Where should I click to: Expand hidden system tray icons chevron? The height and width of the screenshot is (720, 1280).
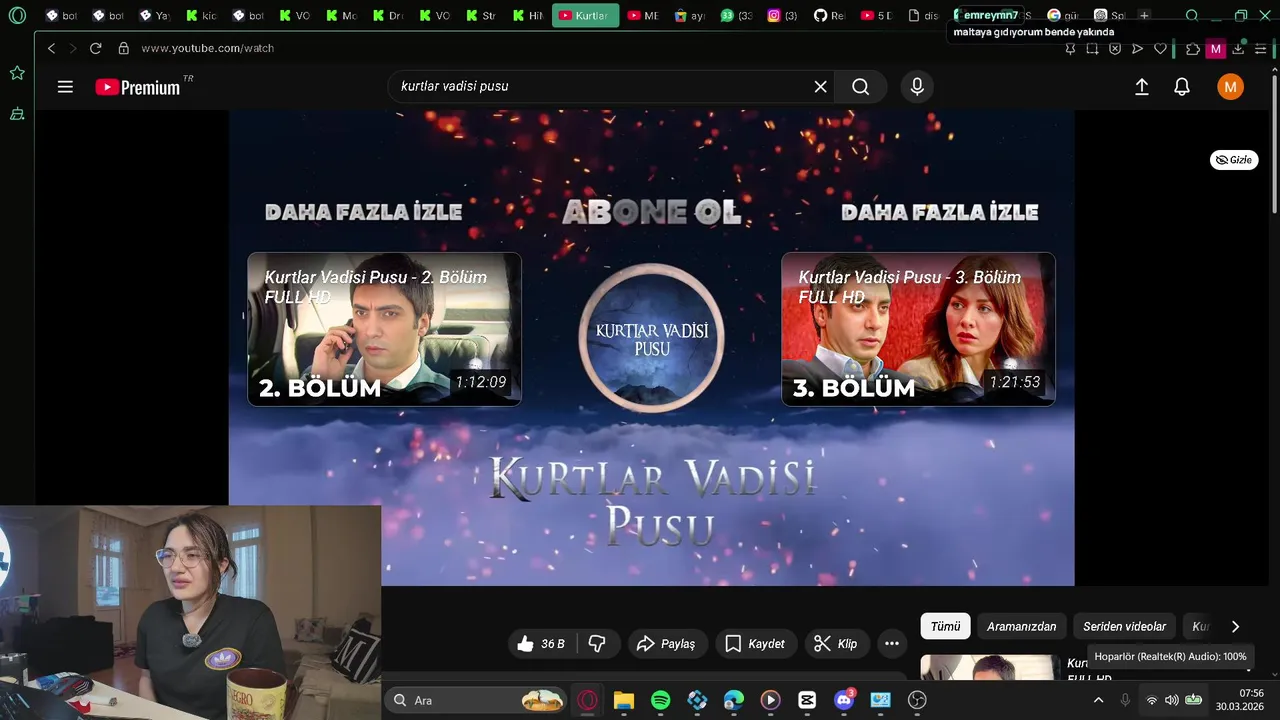1098,700
